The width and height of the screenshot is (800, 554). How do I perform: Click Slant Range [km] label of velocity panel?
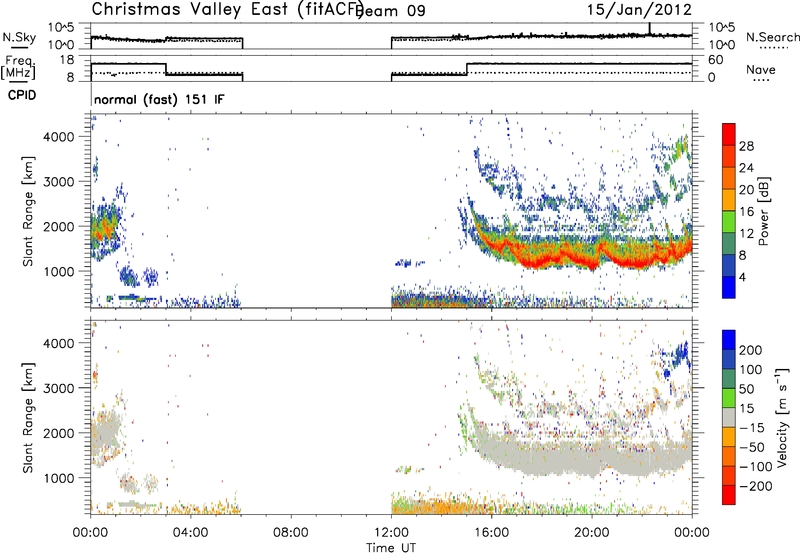29,417
